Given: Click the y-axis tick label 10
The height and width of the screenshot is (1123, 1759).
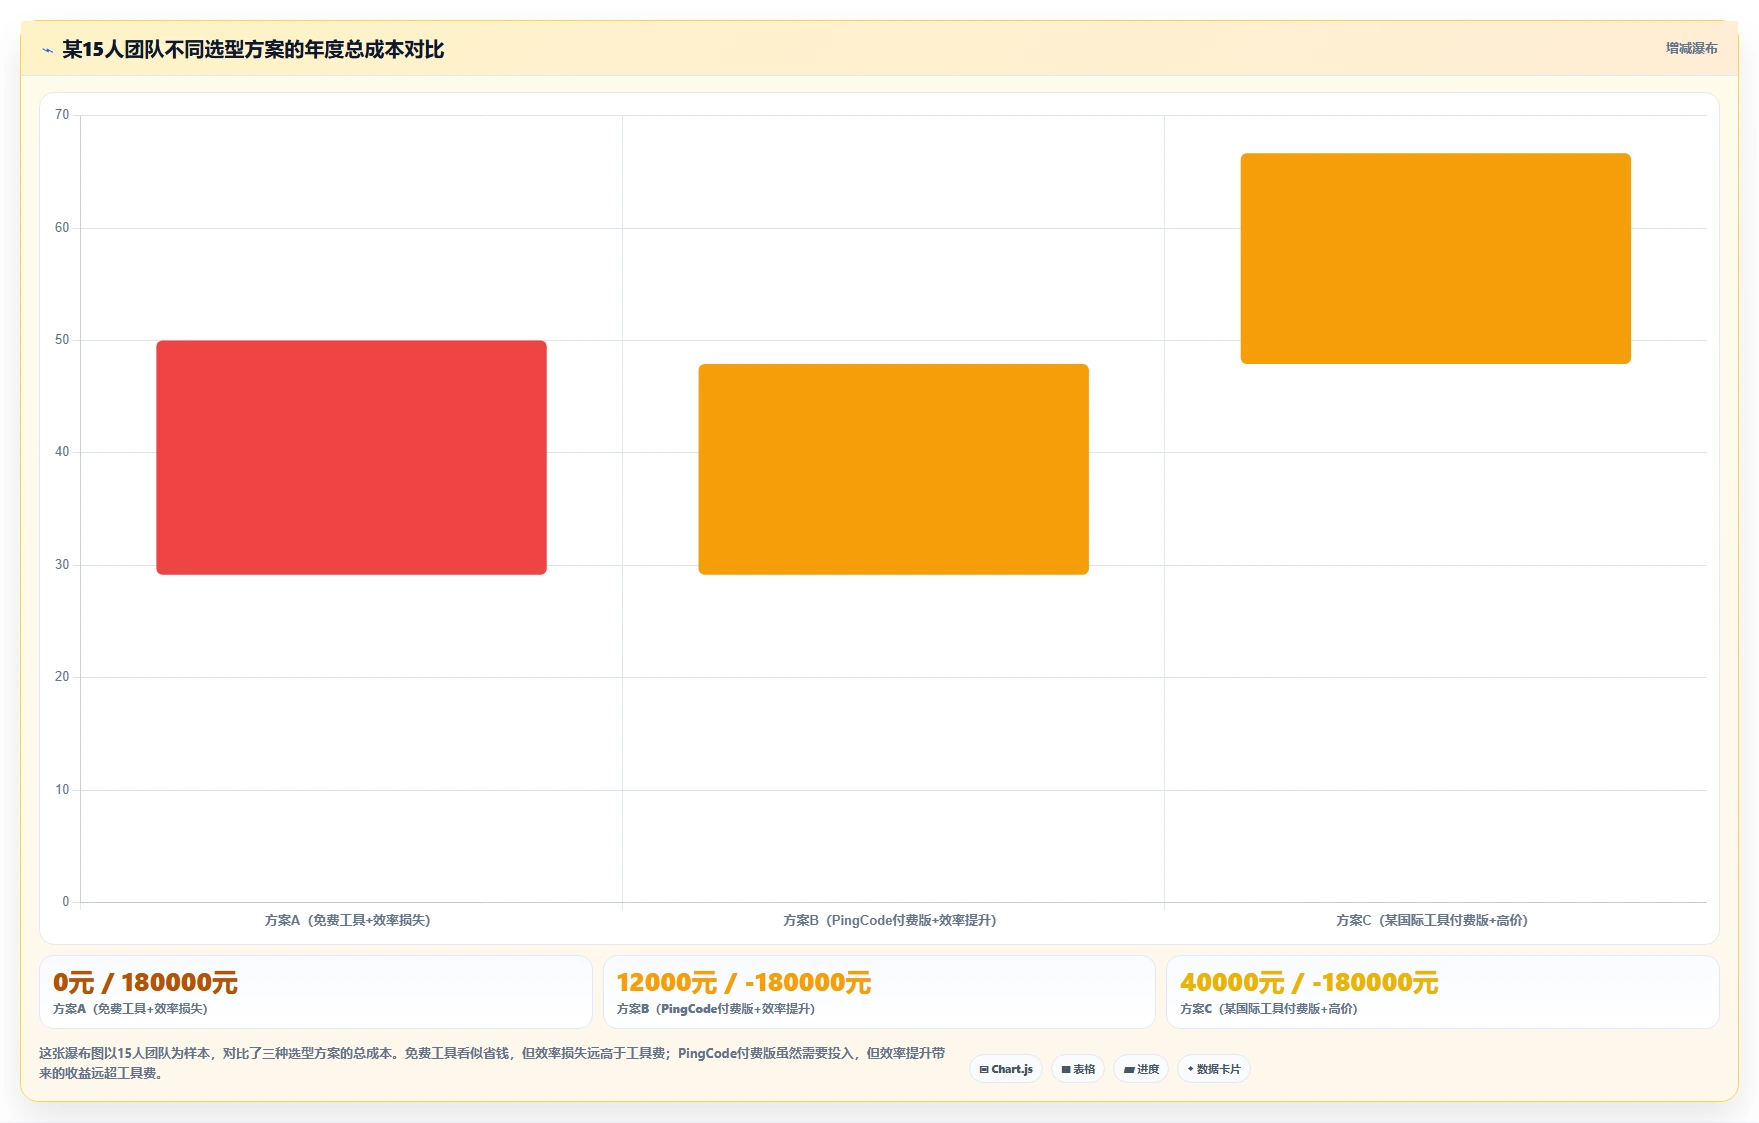Looking at the screenshot, I should click(62, 790).
